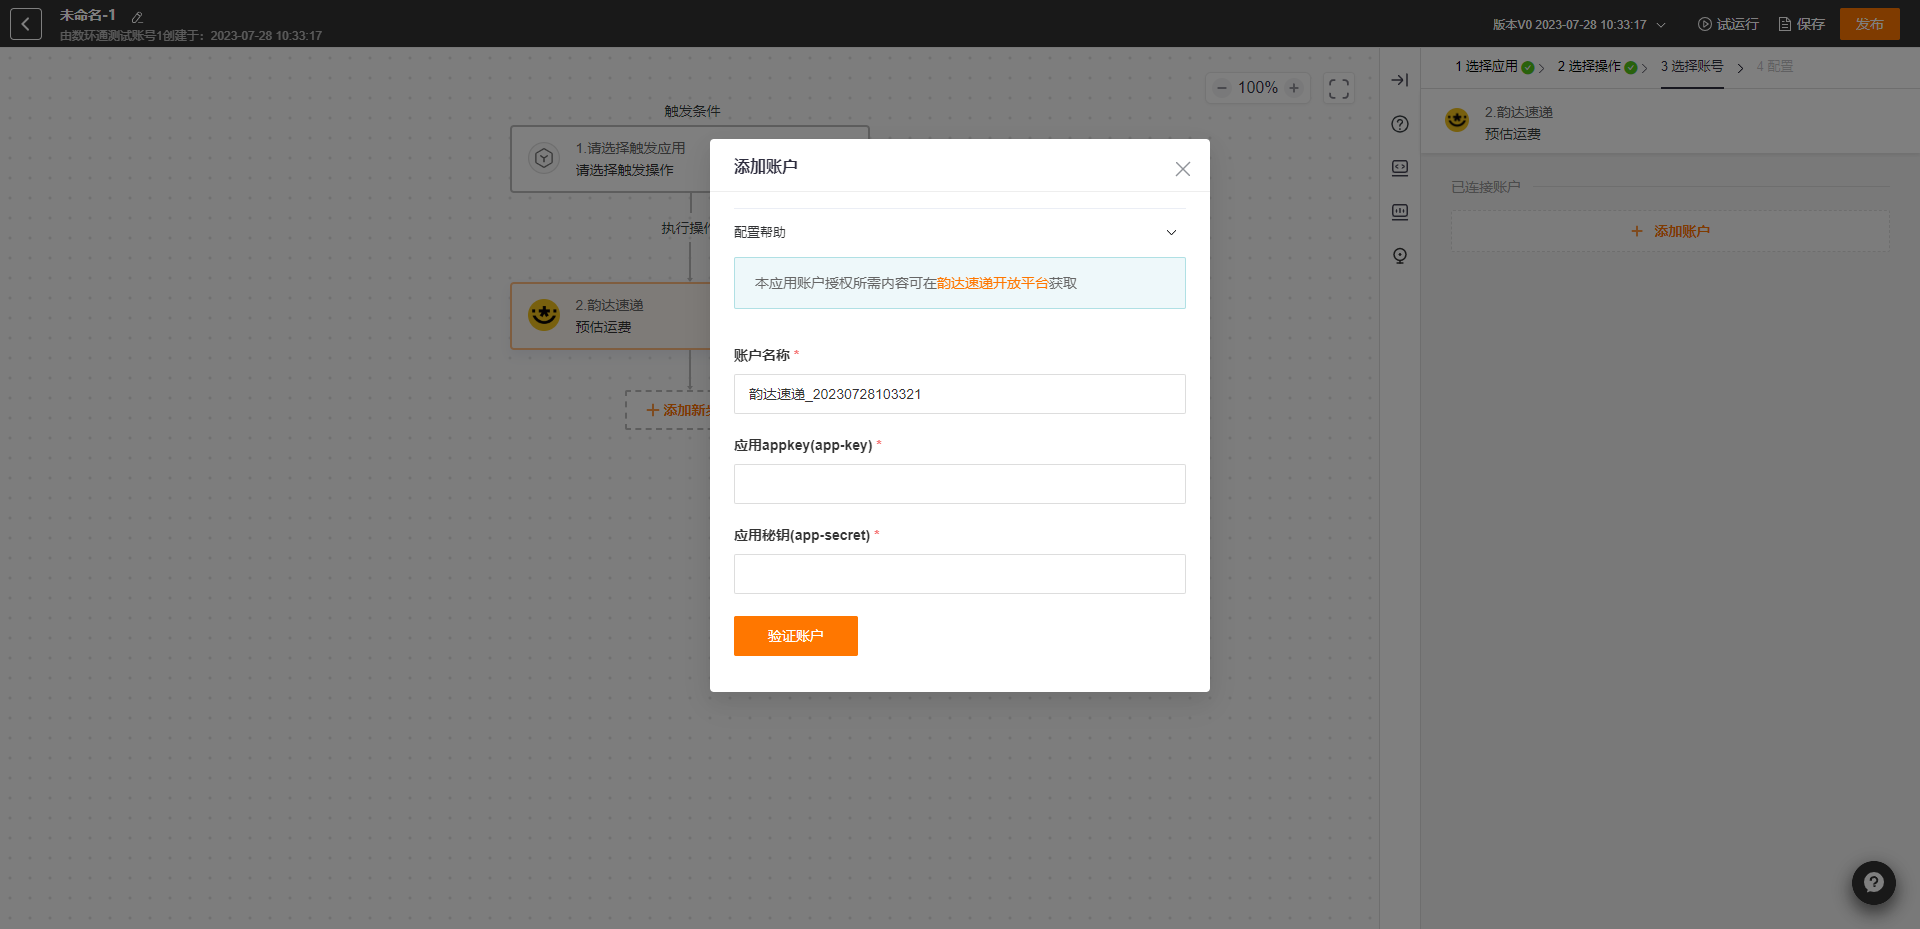Collapse the 配置帮助 section chevron
This screenshot has height=929, width=1920.
tap(1172, 232)
